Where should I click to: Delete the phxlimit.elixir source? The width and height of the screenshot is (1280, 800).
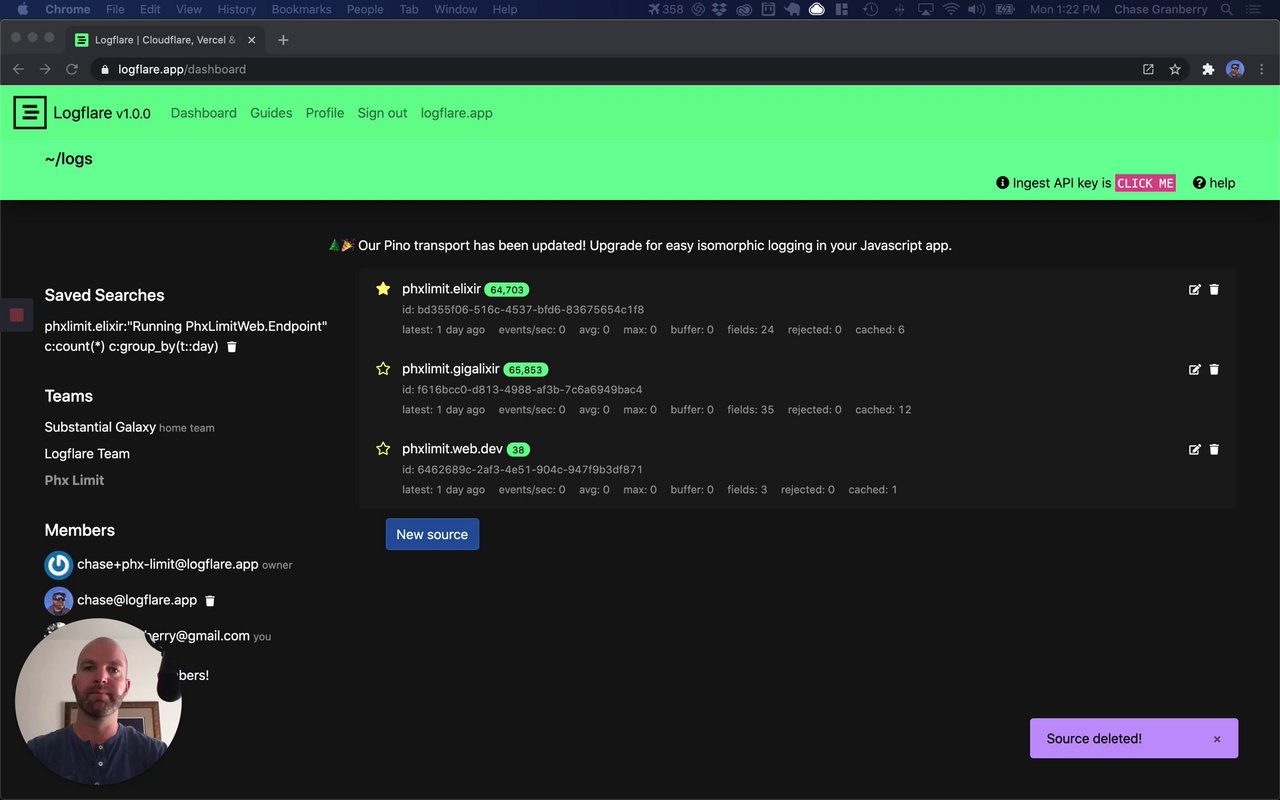point(1214,289)
